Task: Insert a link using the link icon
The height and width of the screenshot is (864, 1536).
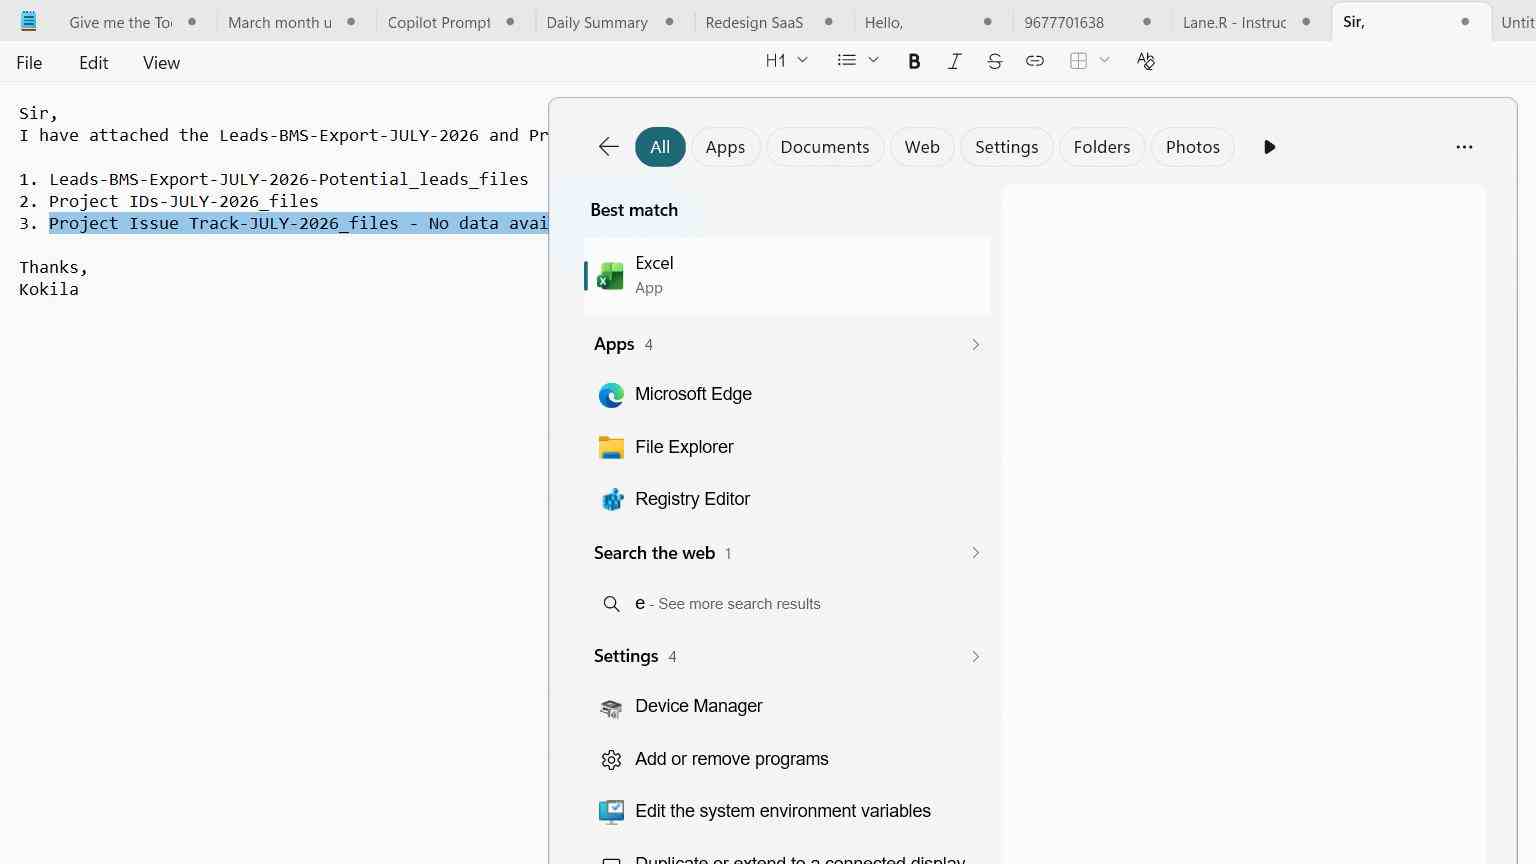Action: tap(1035, 61)
